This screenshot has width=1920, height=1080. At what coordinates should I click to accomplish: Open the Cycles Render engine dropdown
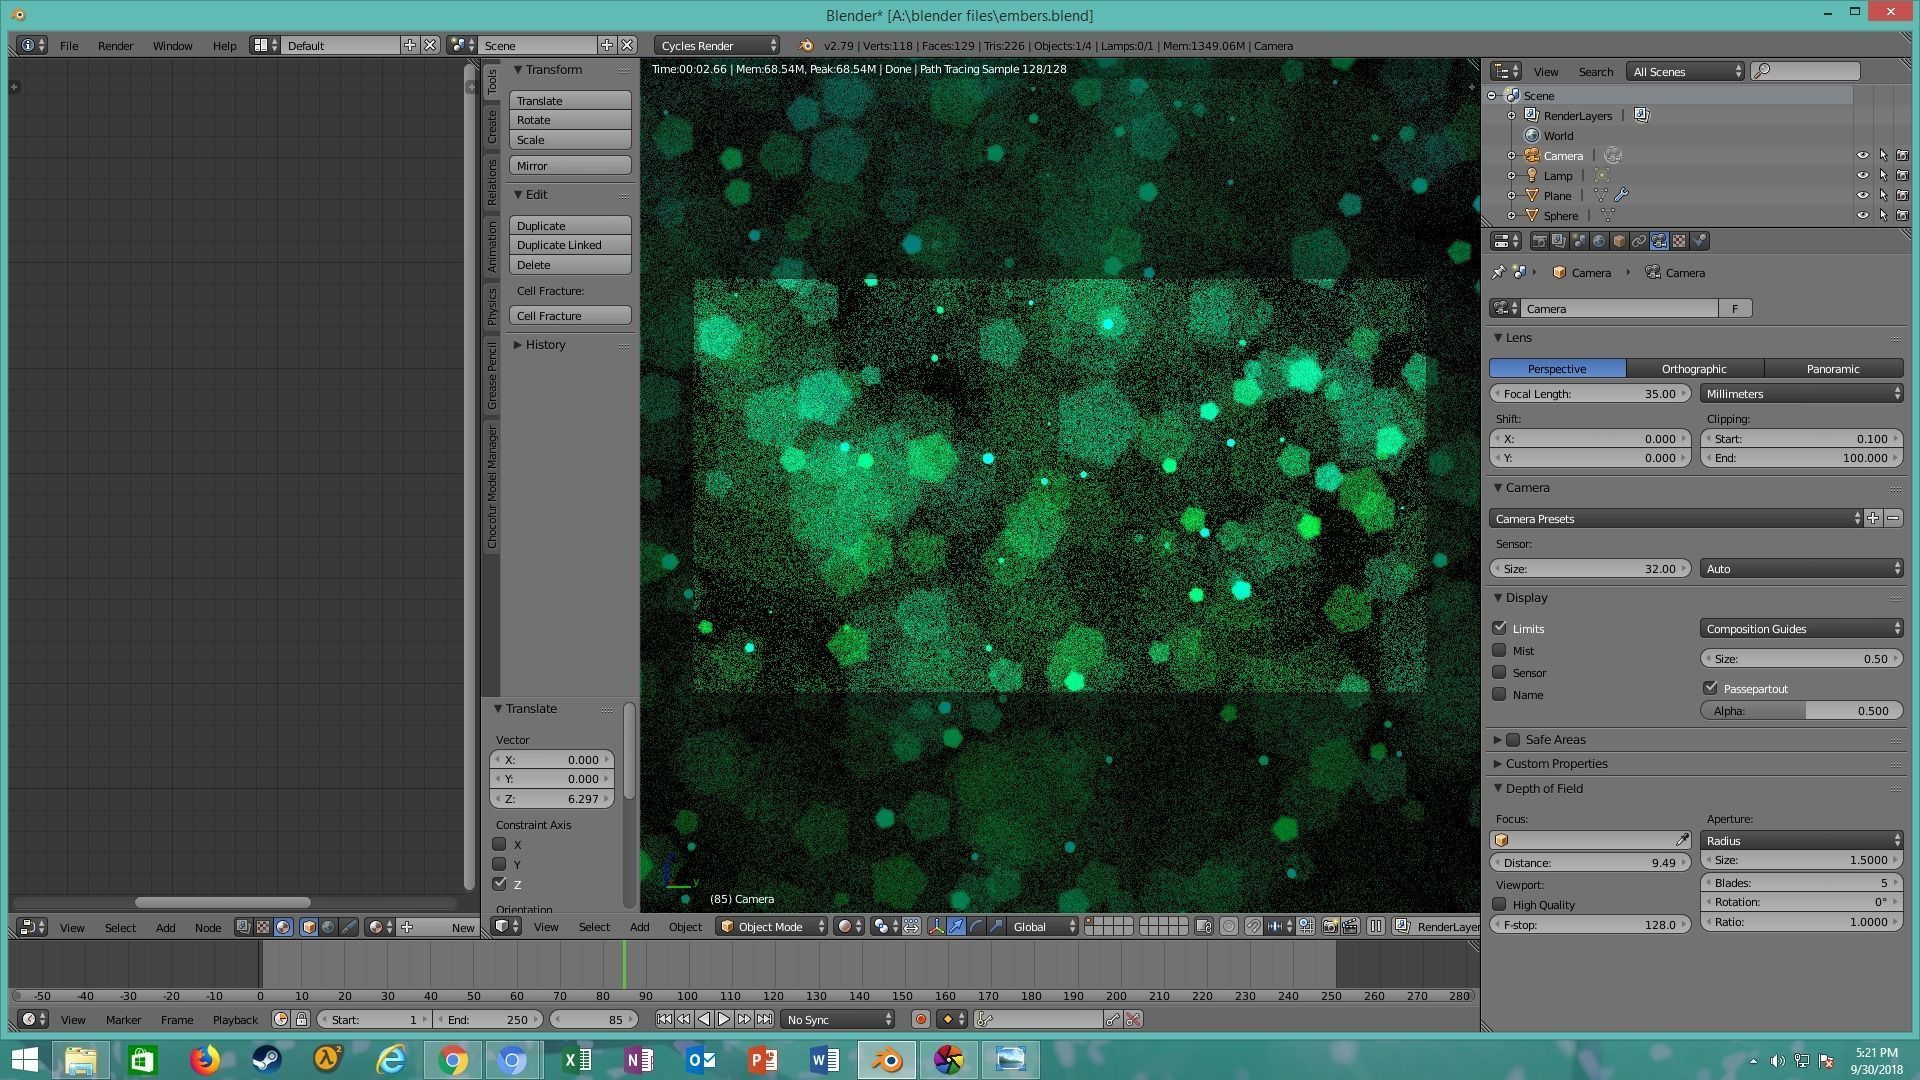coord(716,45)
